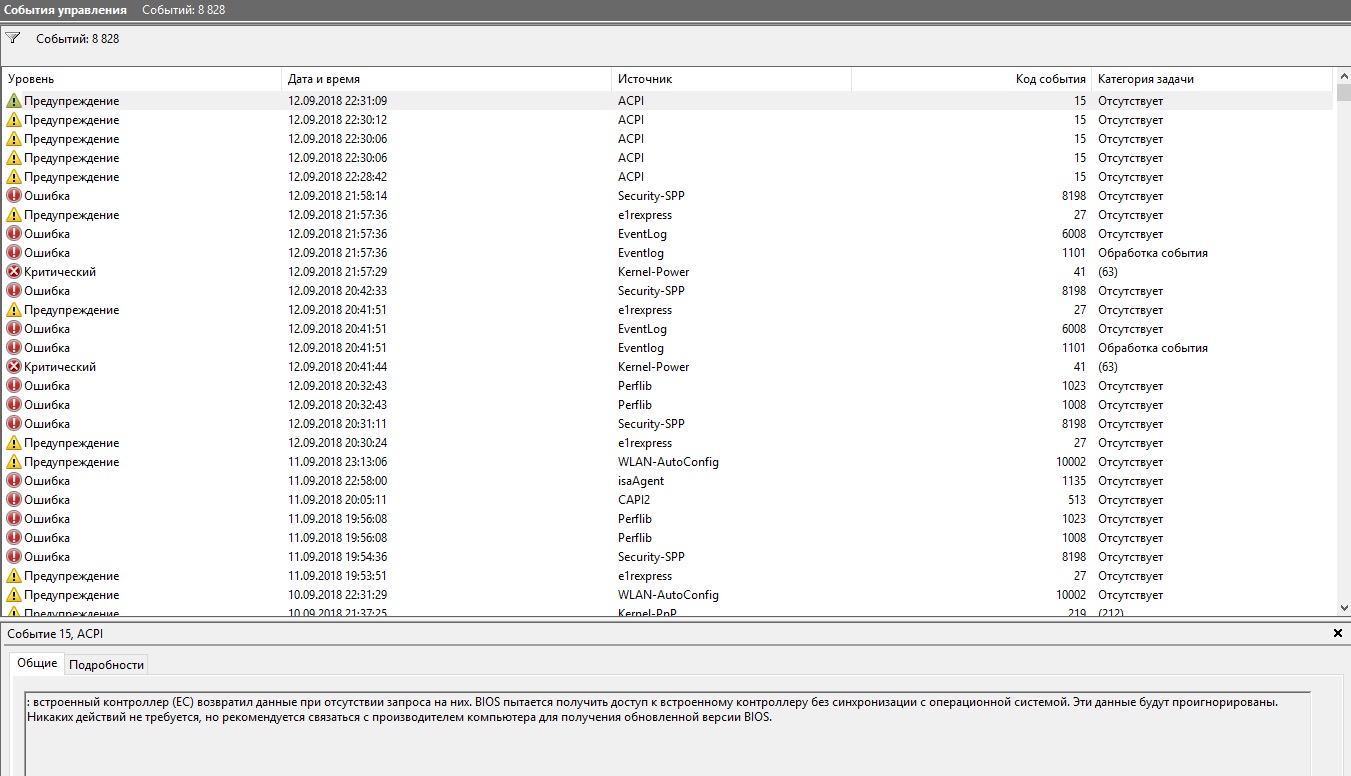Screen dimensions: 1351x776
Task: Click error icon of isaAgent event
Action: coord(14,481)
